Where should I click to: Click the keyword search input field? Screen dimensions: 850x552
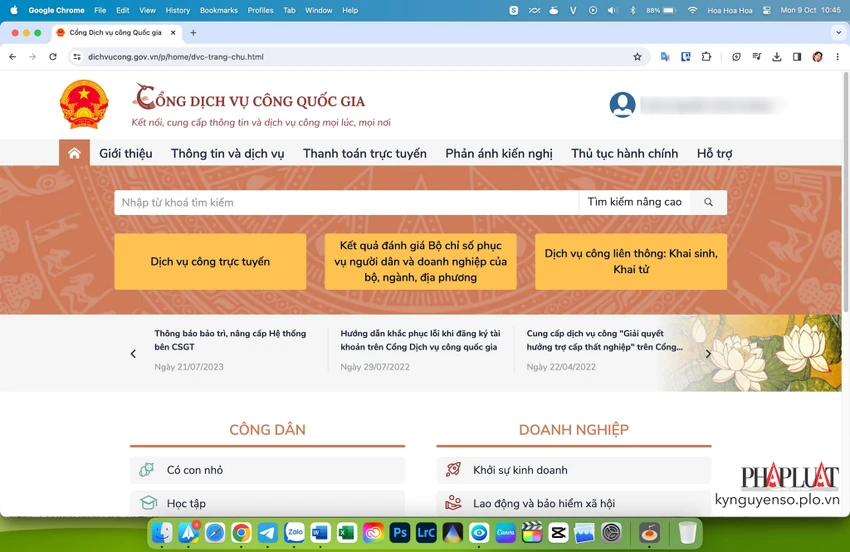346,202
